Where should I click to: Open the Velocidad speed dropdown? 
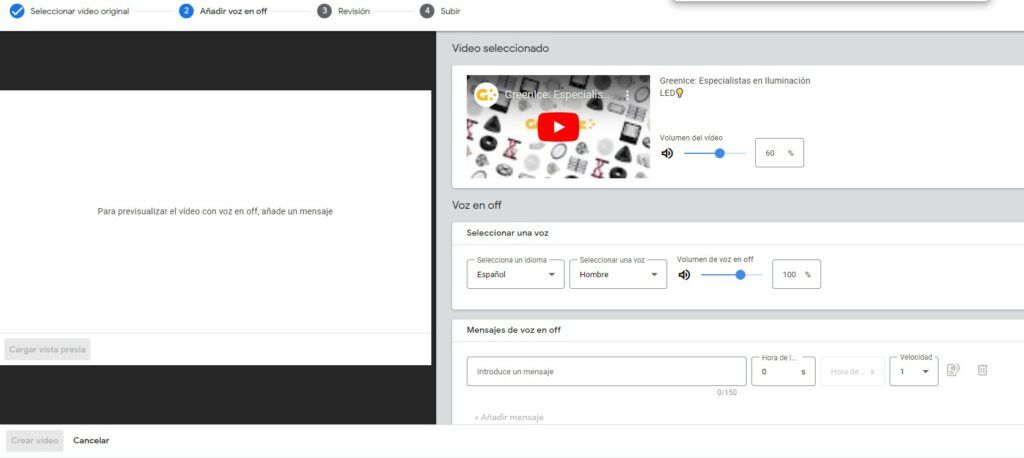point(913,371)
